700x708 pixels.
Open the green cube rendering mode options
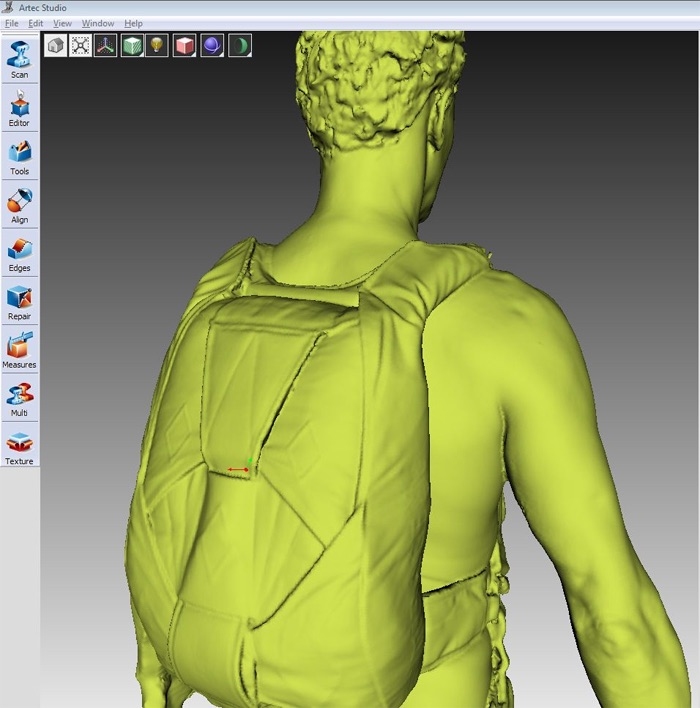coord(132,46)
